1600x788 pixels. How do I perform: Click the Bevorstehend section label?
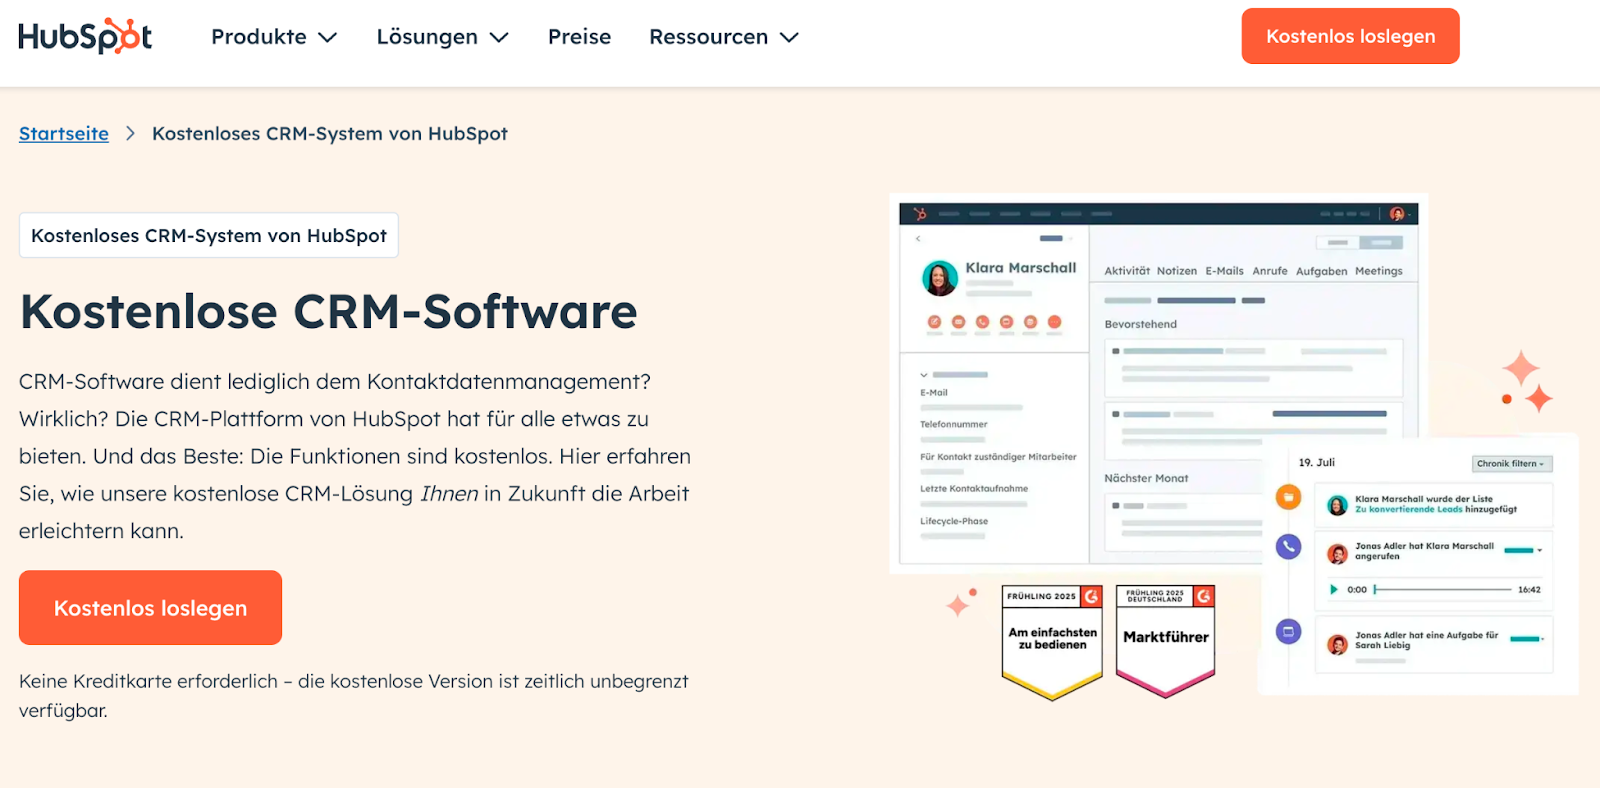[x=1140, y=324]
